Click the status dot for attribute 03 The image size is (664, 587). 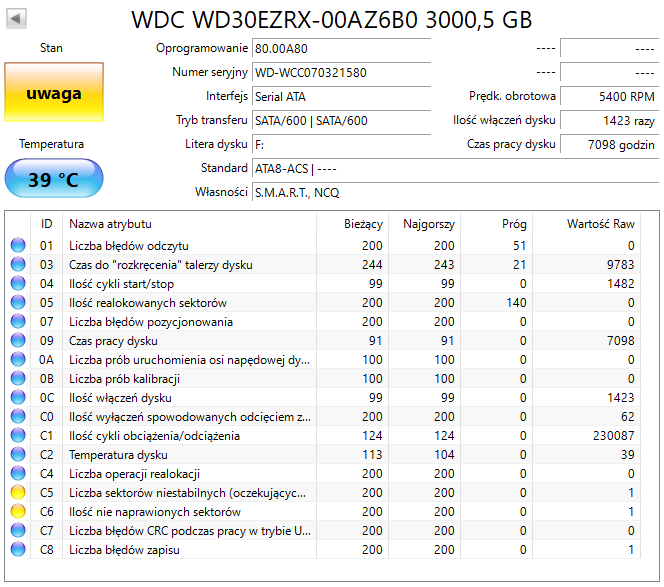point(18,264)
